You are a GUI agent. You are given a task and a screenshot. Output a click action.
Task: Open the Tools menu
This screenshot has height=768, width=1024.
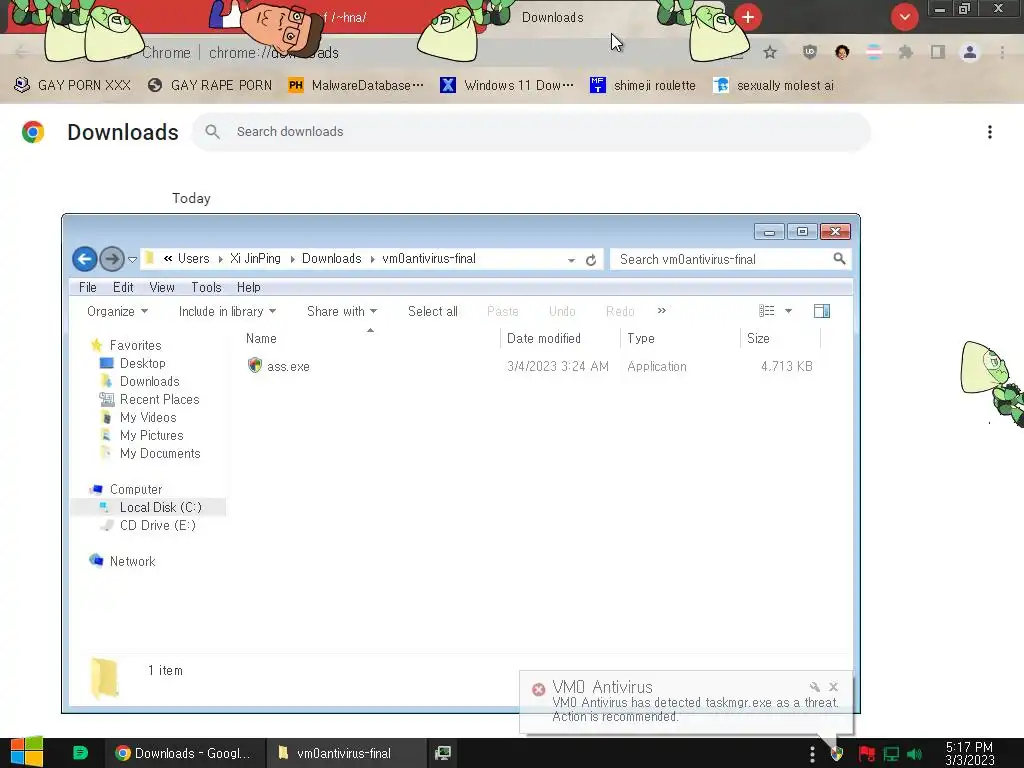click(x=206, y=287)
